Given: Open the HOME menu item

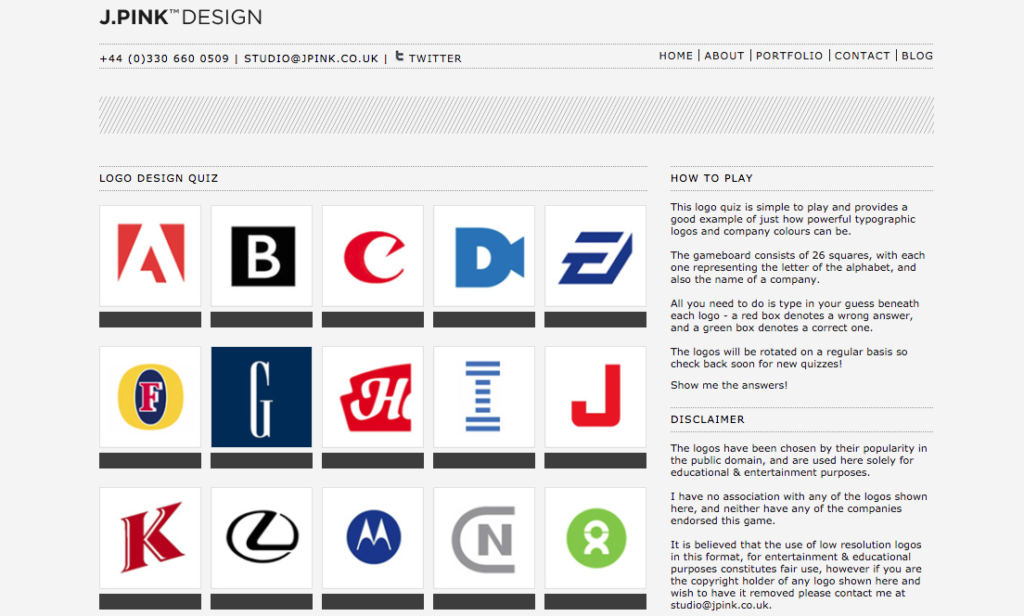Looking at the screenshot, I should tap(676, 56).
